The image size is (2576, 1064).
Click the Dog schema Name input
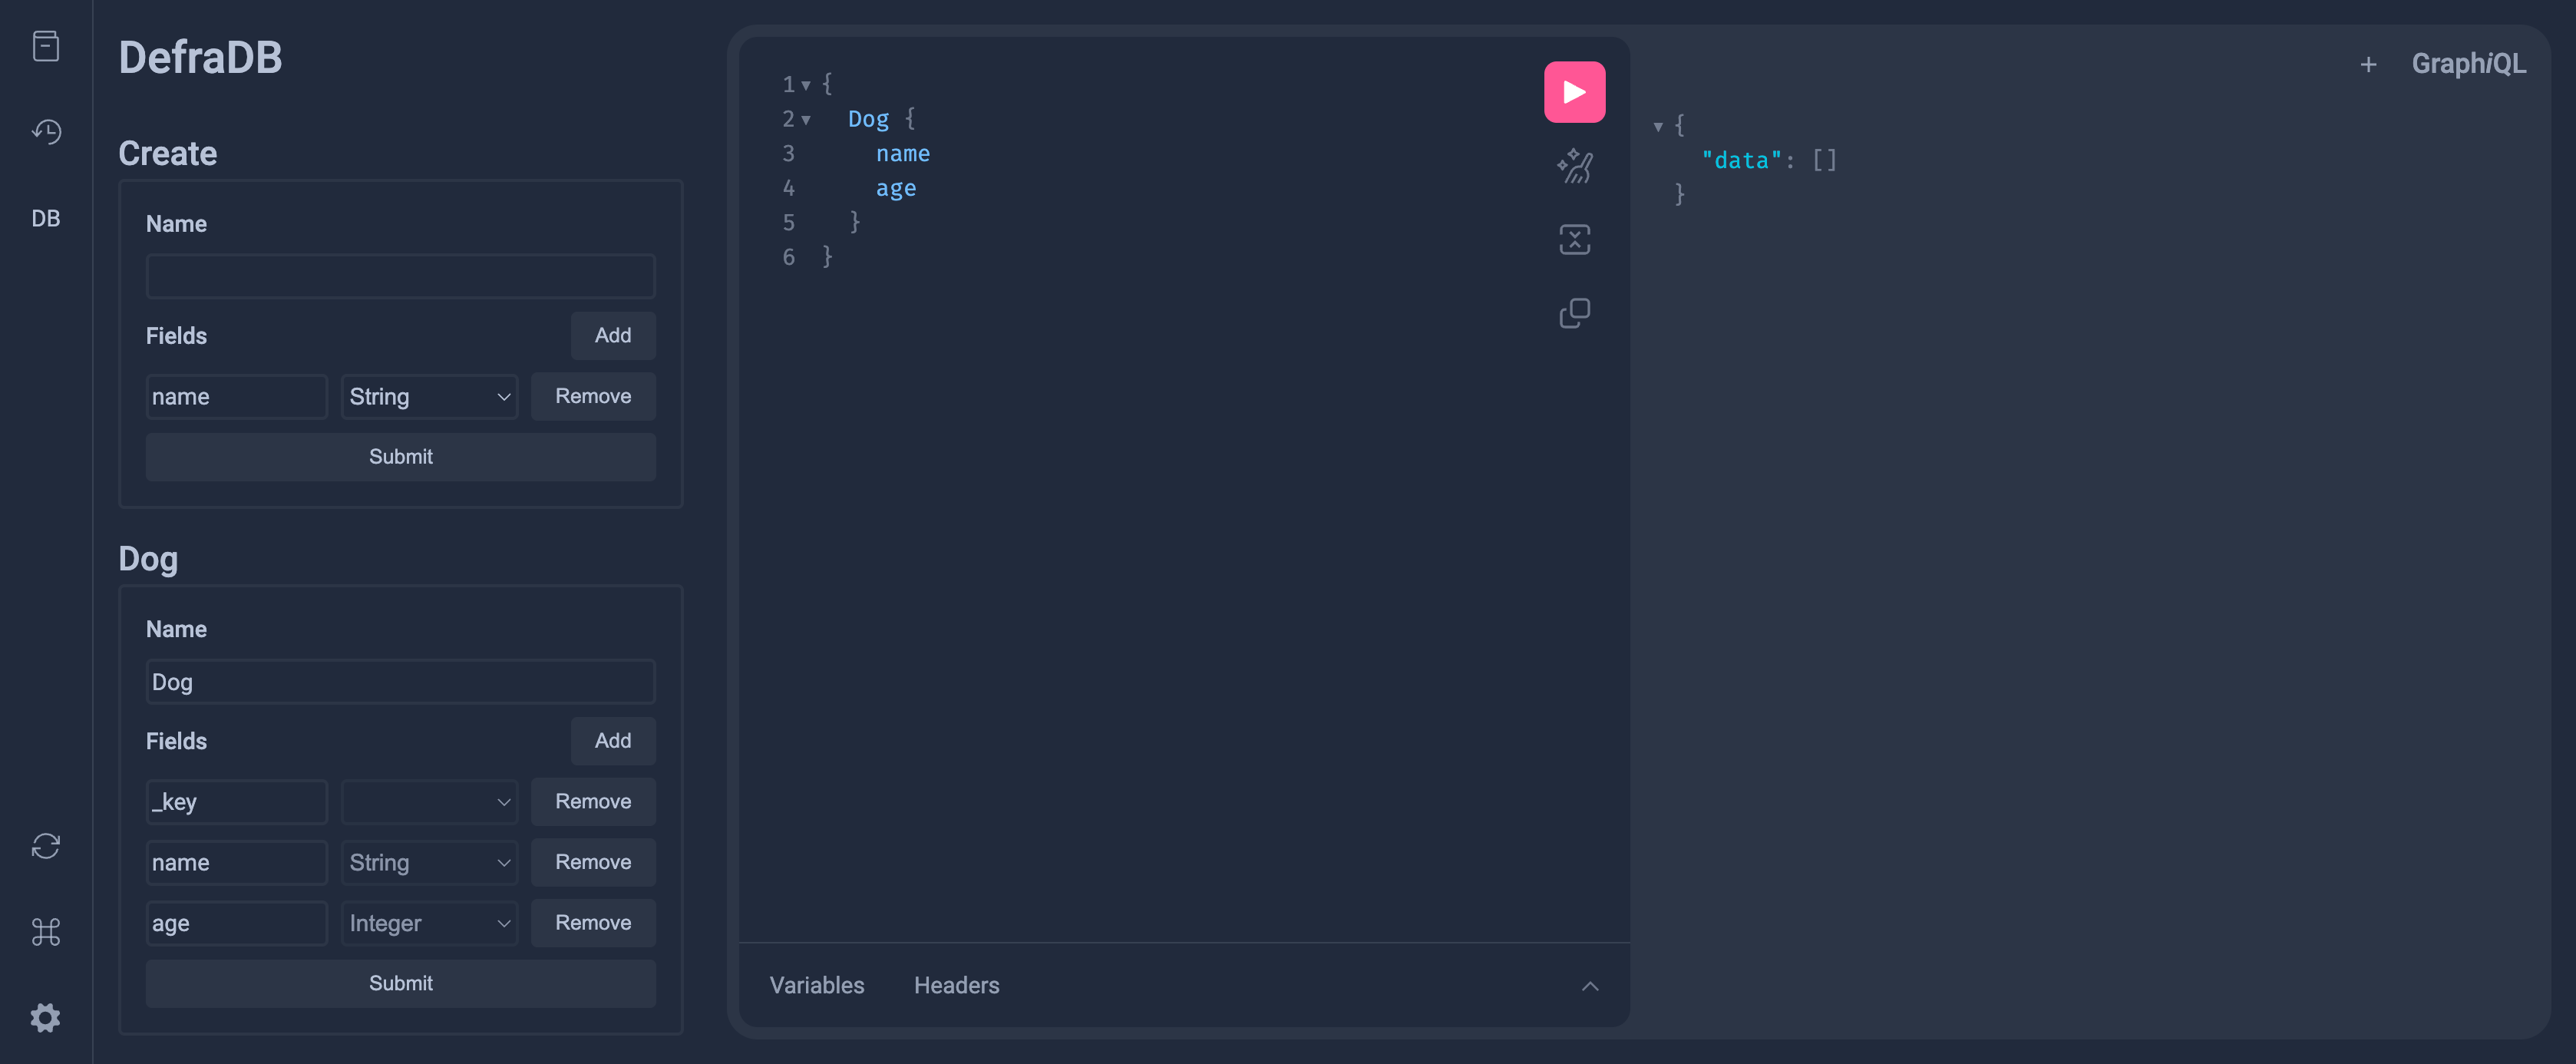tap(400, 682)
